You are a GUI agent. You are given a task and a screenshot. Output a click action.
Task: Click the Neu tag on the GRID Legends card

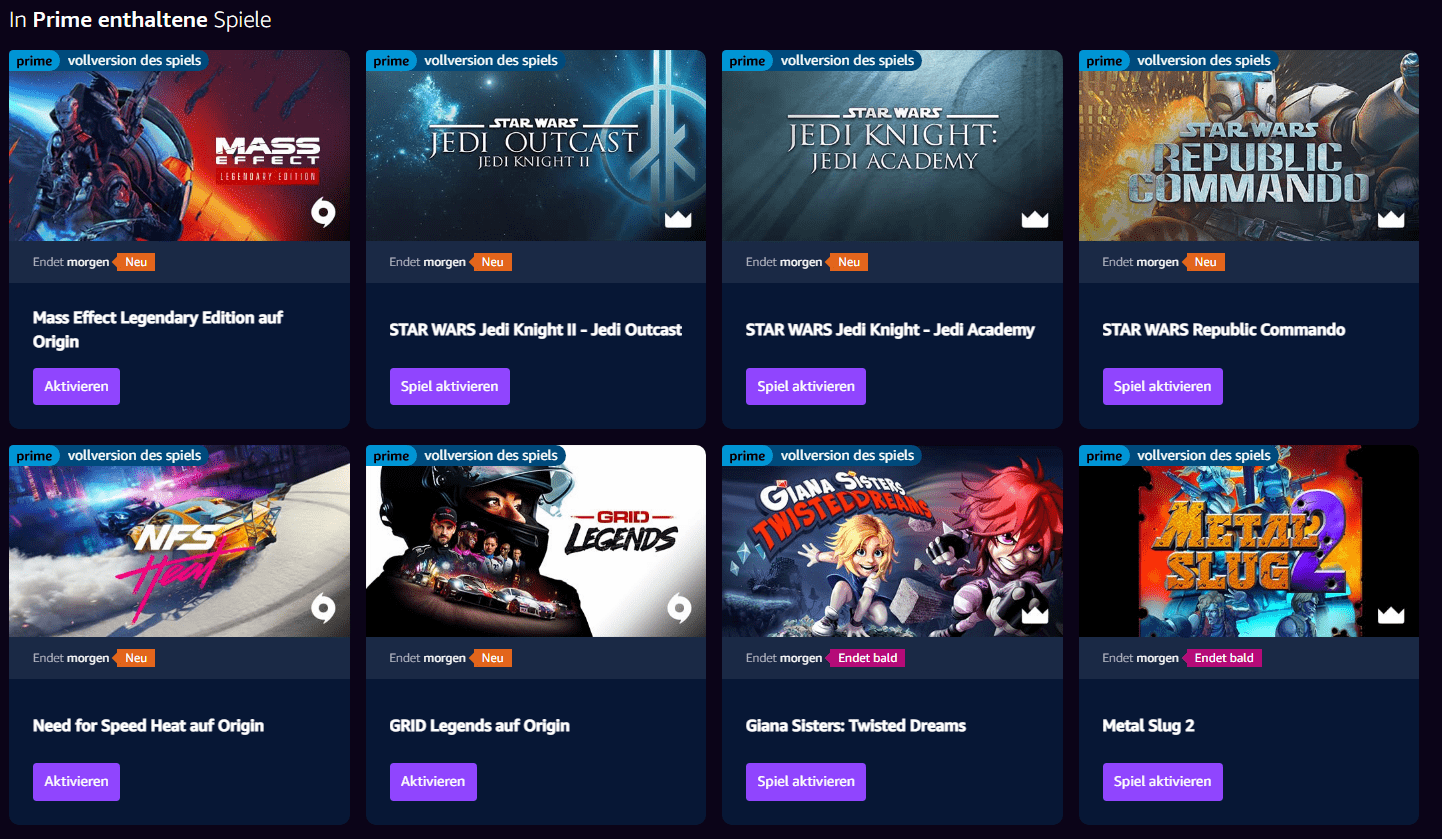[491, 658]
